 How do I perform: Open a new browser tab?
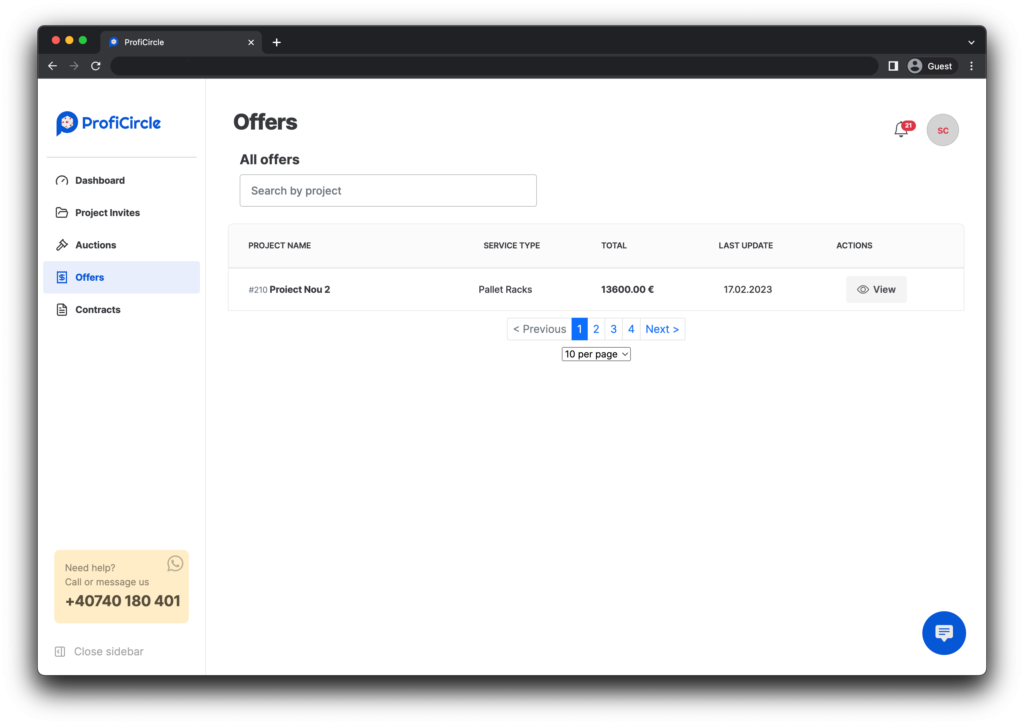click(x=276, y=42)
